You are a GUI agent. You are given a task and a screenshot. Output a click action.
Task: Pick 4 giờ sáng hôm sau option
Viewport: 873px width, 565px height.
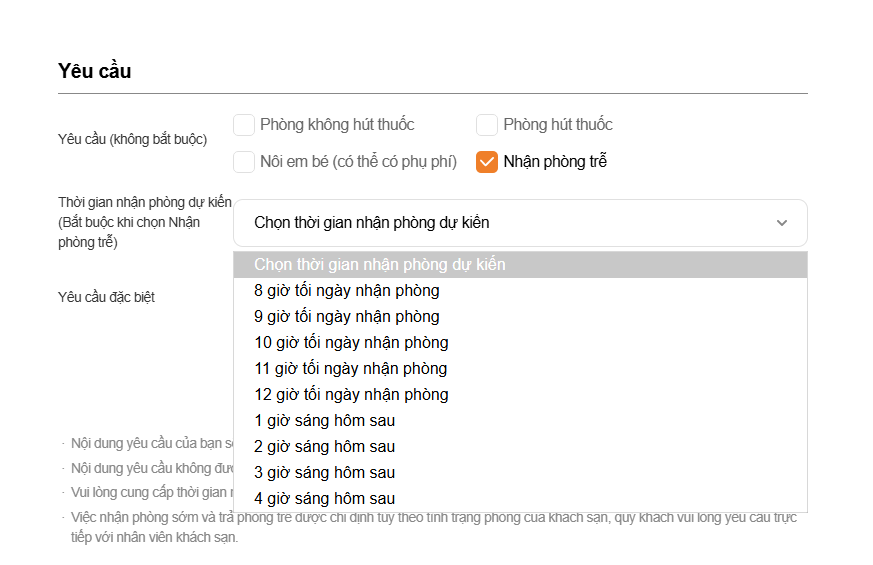325,499
